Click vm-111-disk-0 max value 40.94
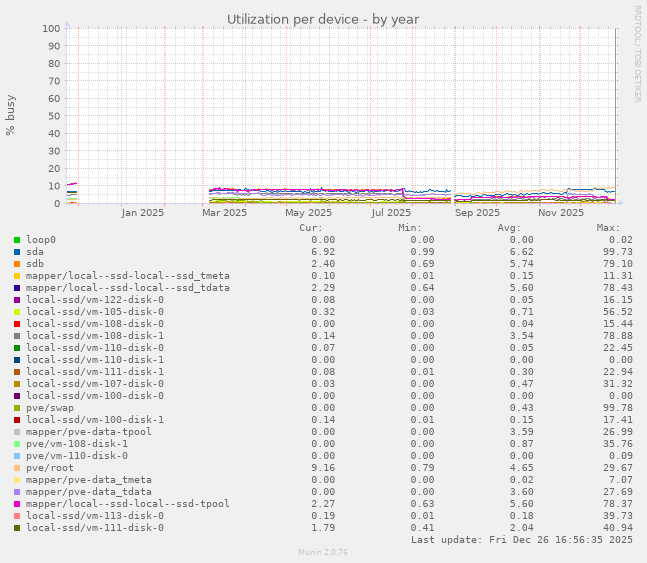Viewport: 647px width, 563px height. click(618, 528)
